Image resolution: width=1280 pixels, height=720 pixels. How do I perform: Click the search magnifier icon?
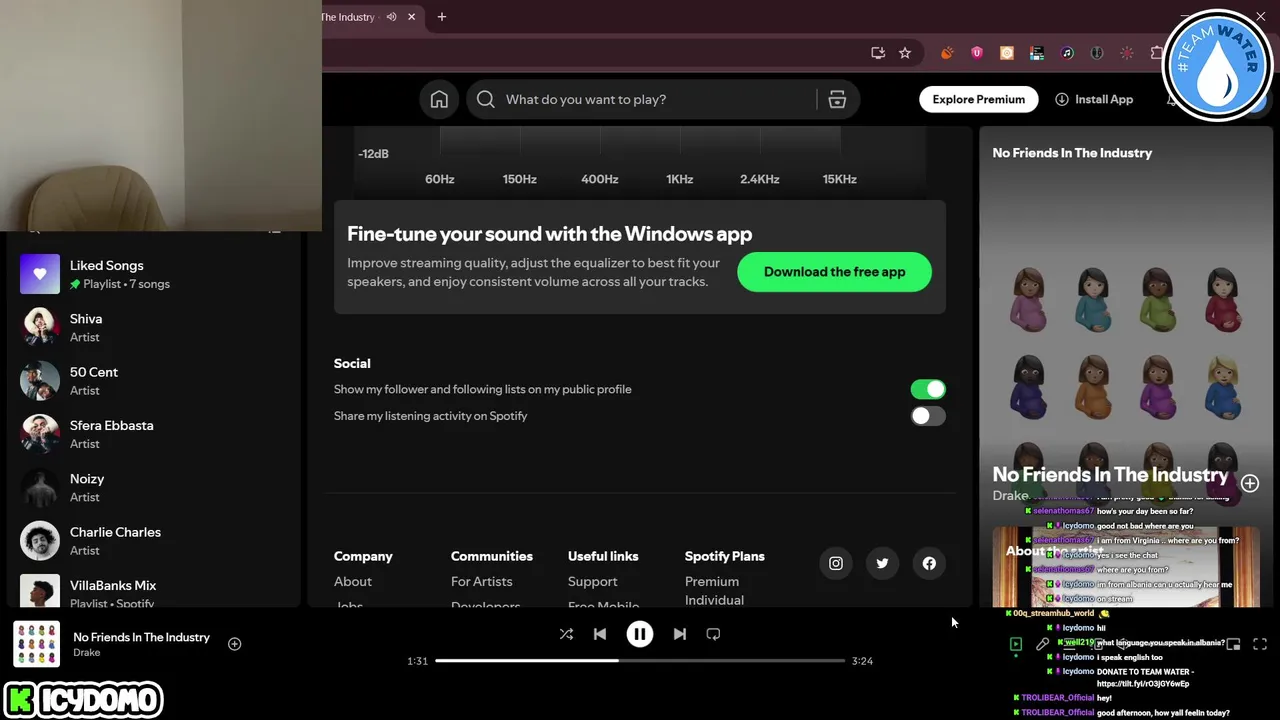486,99
